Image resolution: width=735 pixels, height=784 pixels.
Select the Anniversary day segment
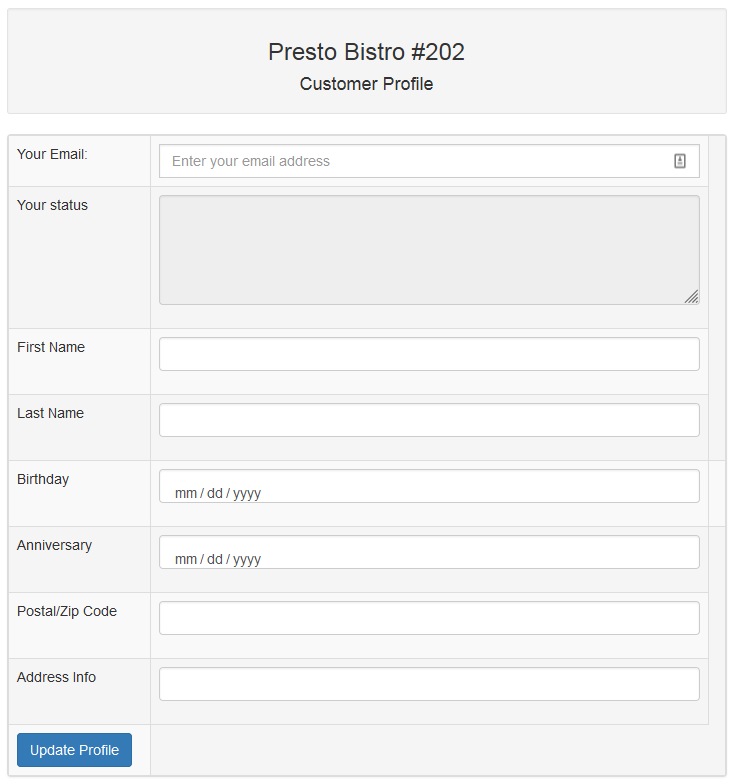click(x=215, y=559)
